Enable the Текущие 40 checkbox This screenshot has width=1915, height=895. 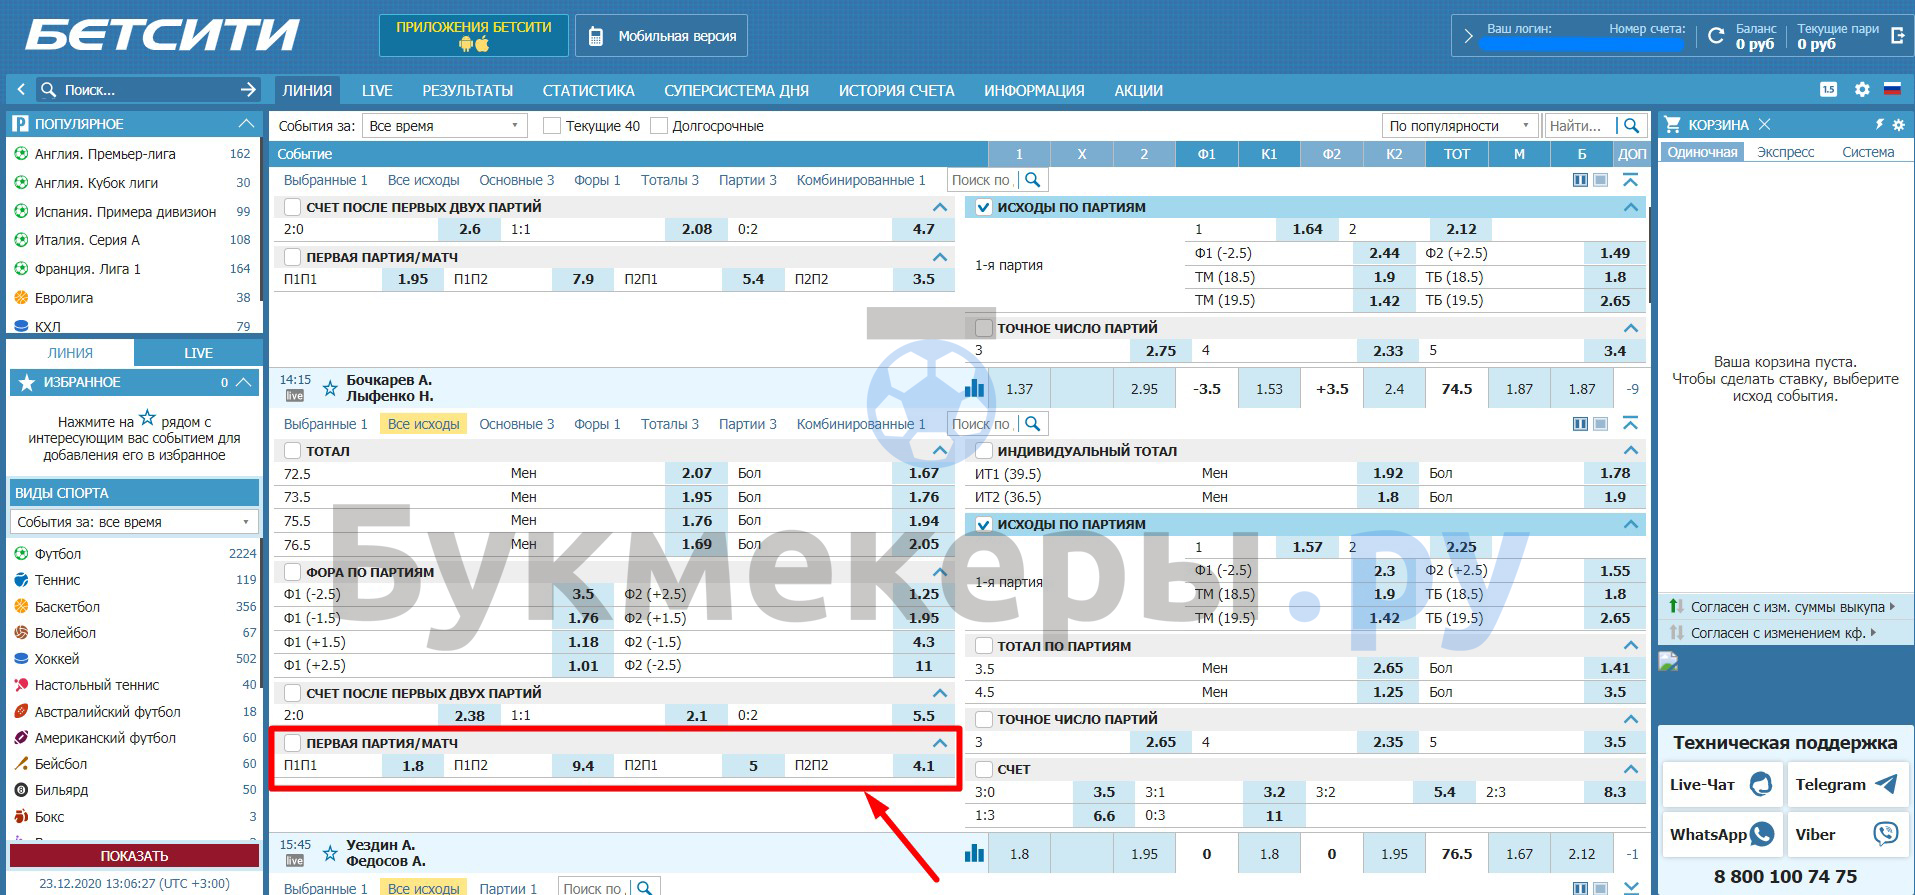tap(551, 126)
